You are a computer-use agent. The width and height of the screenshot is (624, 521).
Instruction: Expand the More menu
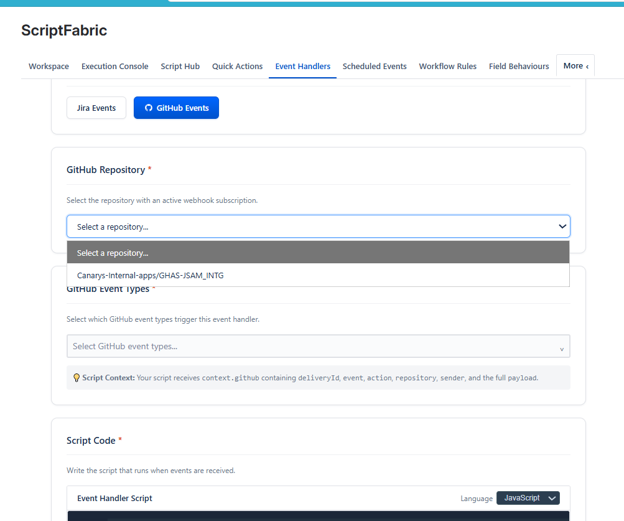575,66
